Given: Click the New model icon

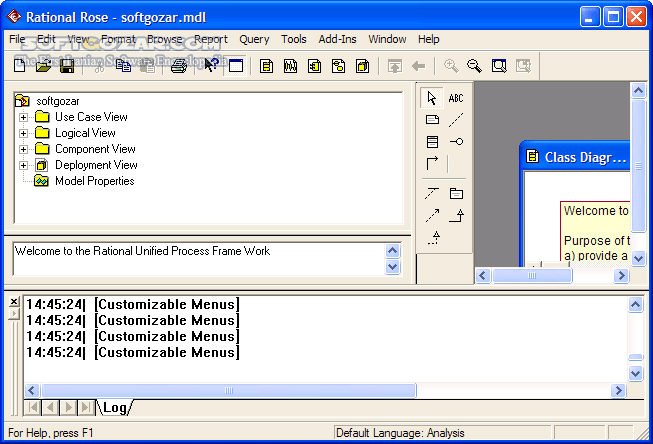Looking at the screenshot, I should pos(20,66).
